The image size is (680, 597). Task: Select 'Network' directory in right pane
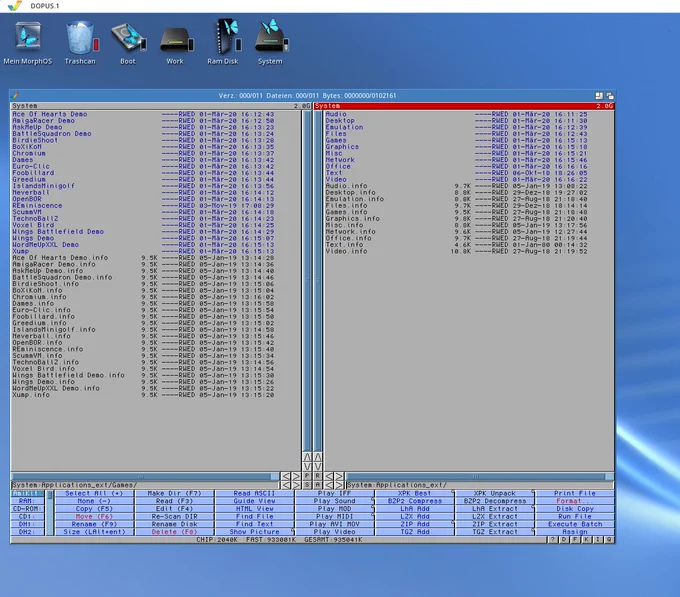pyautogui.click(x=457, y=160)
